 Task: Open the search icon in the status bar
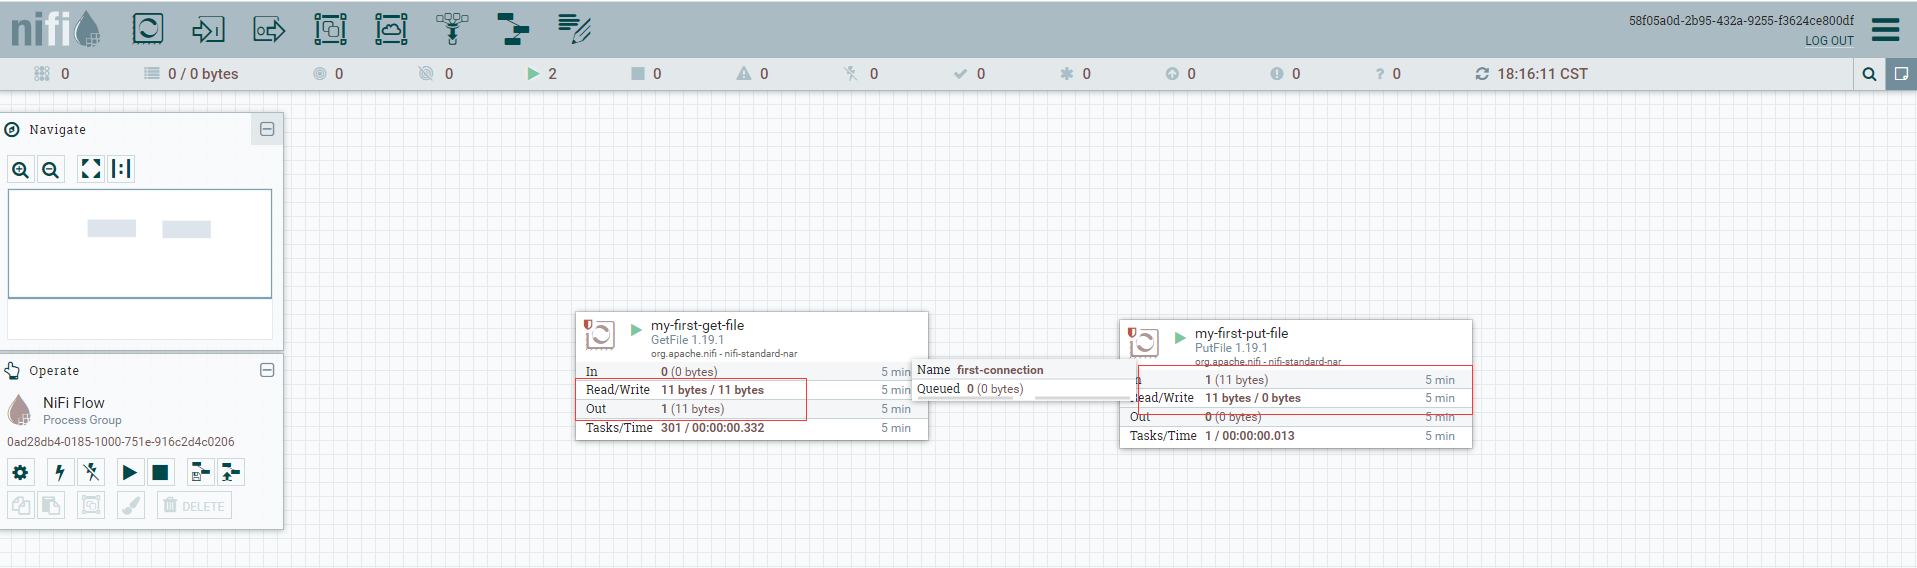click(1869, 74)
